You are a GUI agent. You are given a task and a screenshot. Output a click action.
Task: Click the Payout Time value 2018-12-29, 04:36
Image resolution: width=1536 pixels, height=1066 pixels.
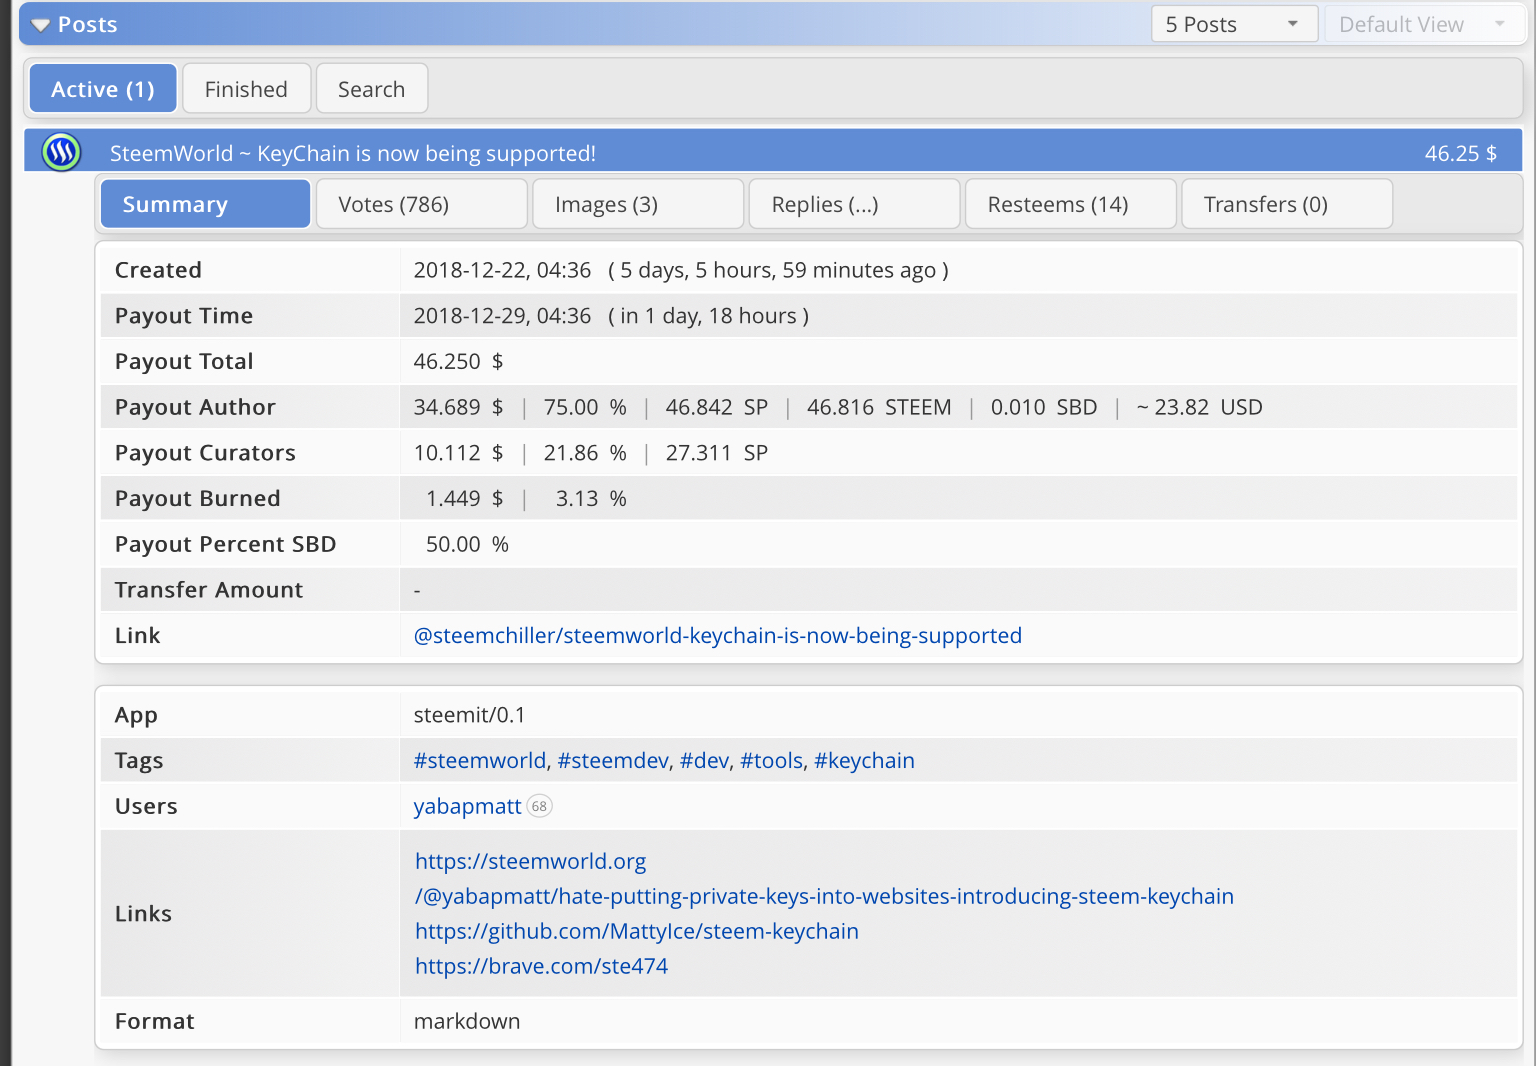tap(503, 316)
